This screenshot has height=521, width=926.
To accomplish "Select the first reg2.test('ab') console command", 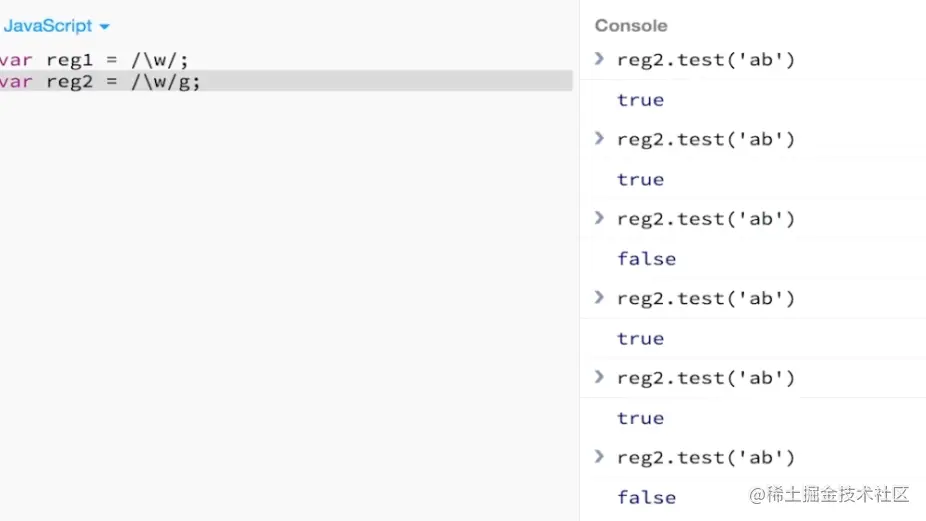I will tap(706, 60).
